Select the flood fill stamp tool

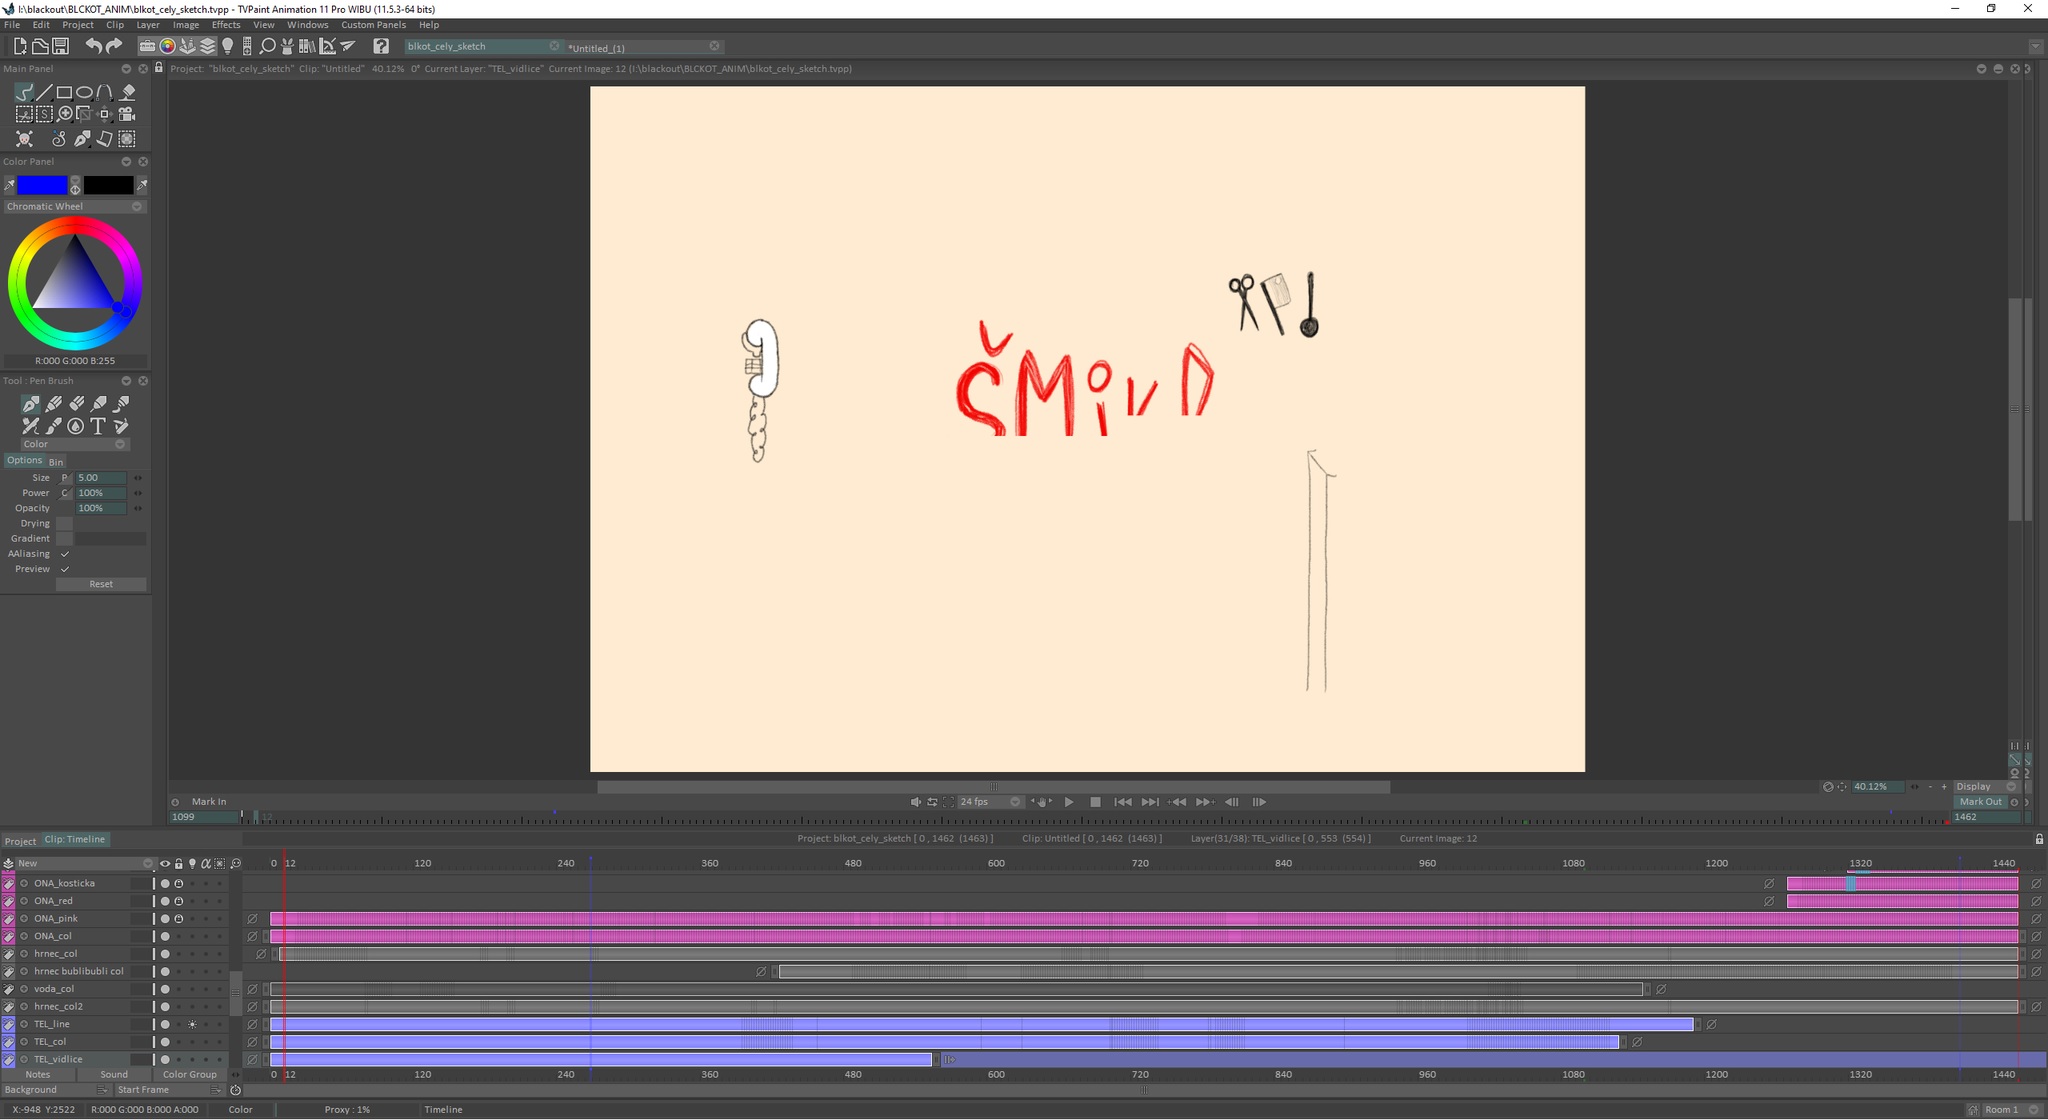127,92
